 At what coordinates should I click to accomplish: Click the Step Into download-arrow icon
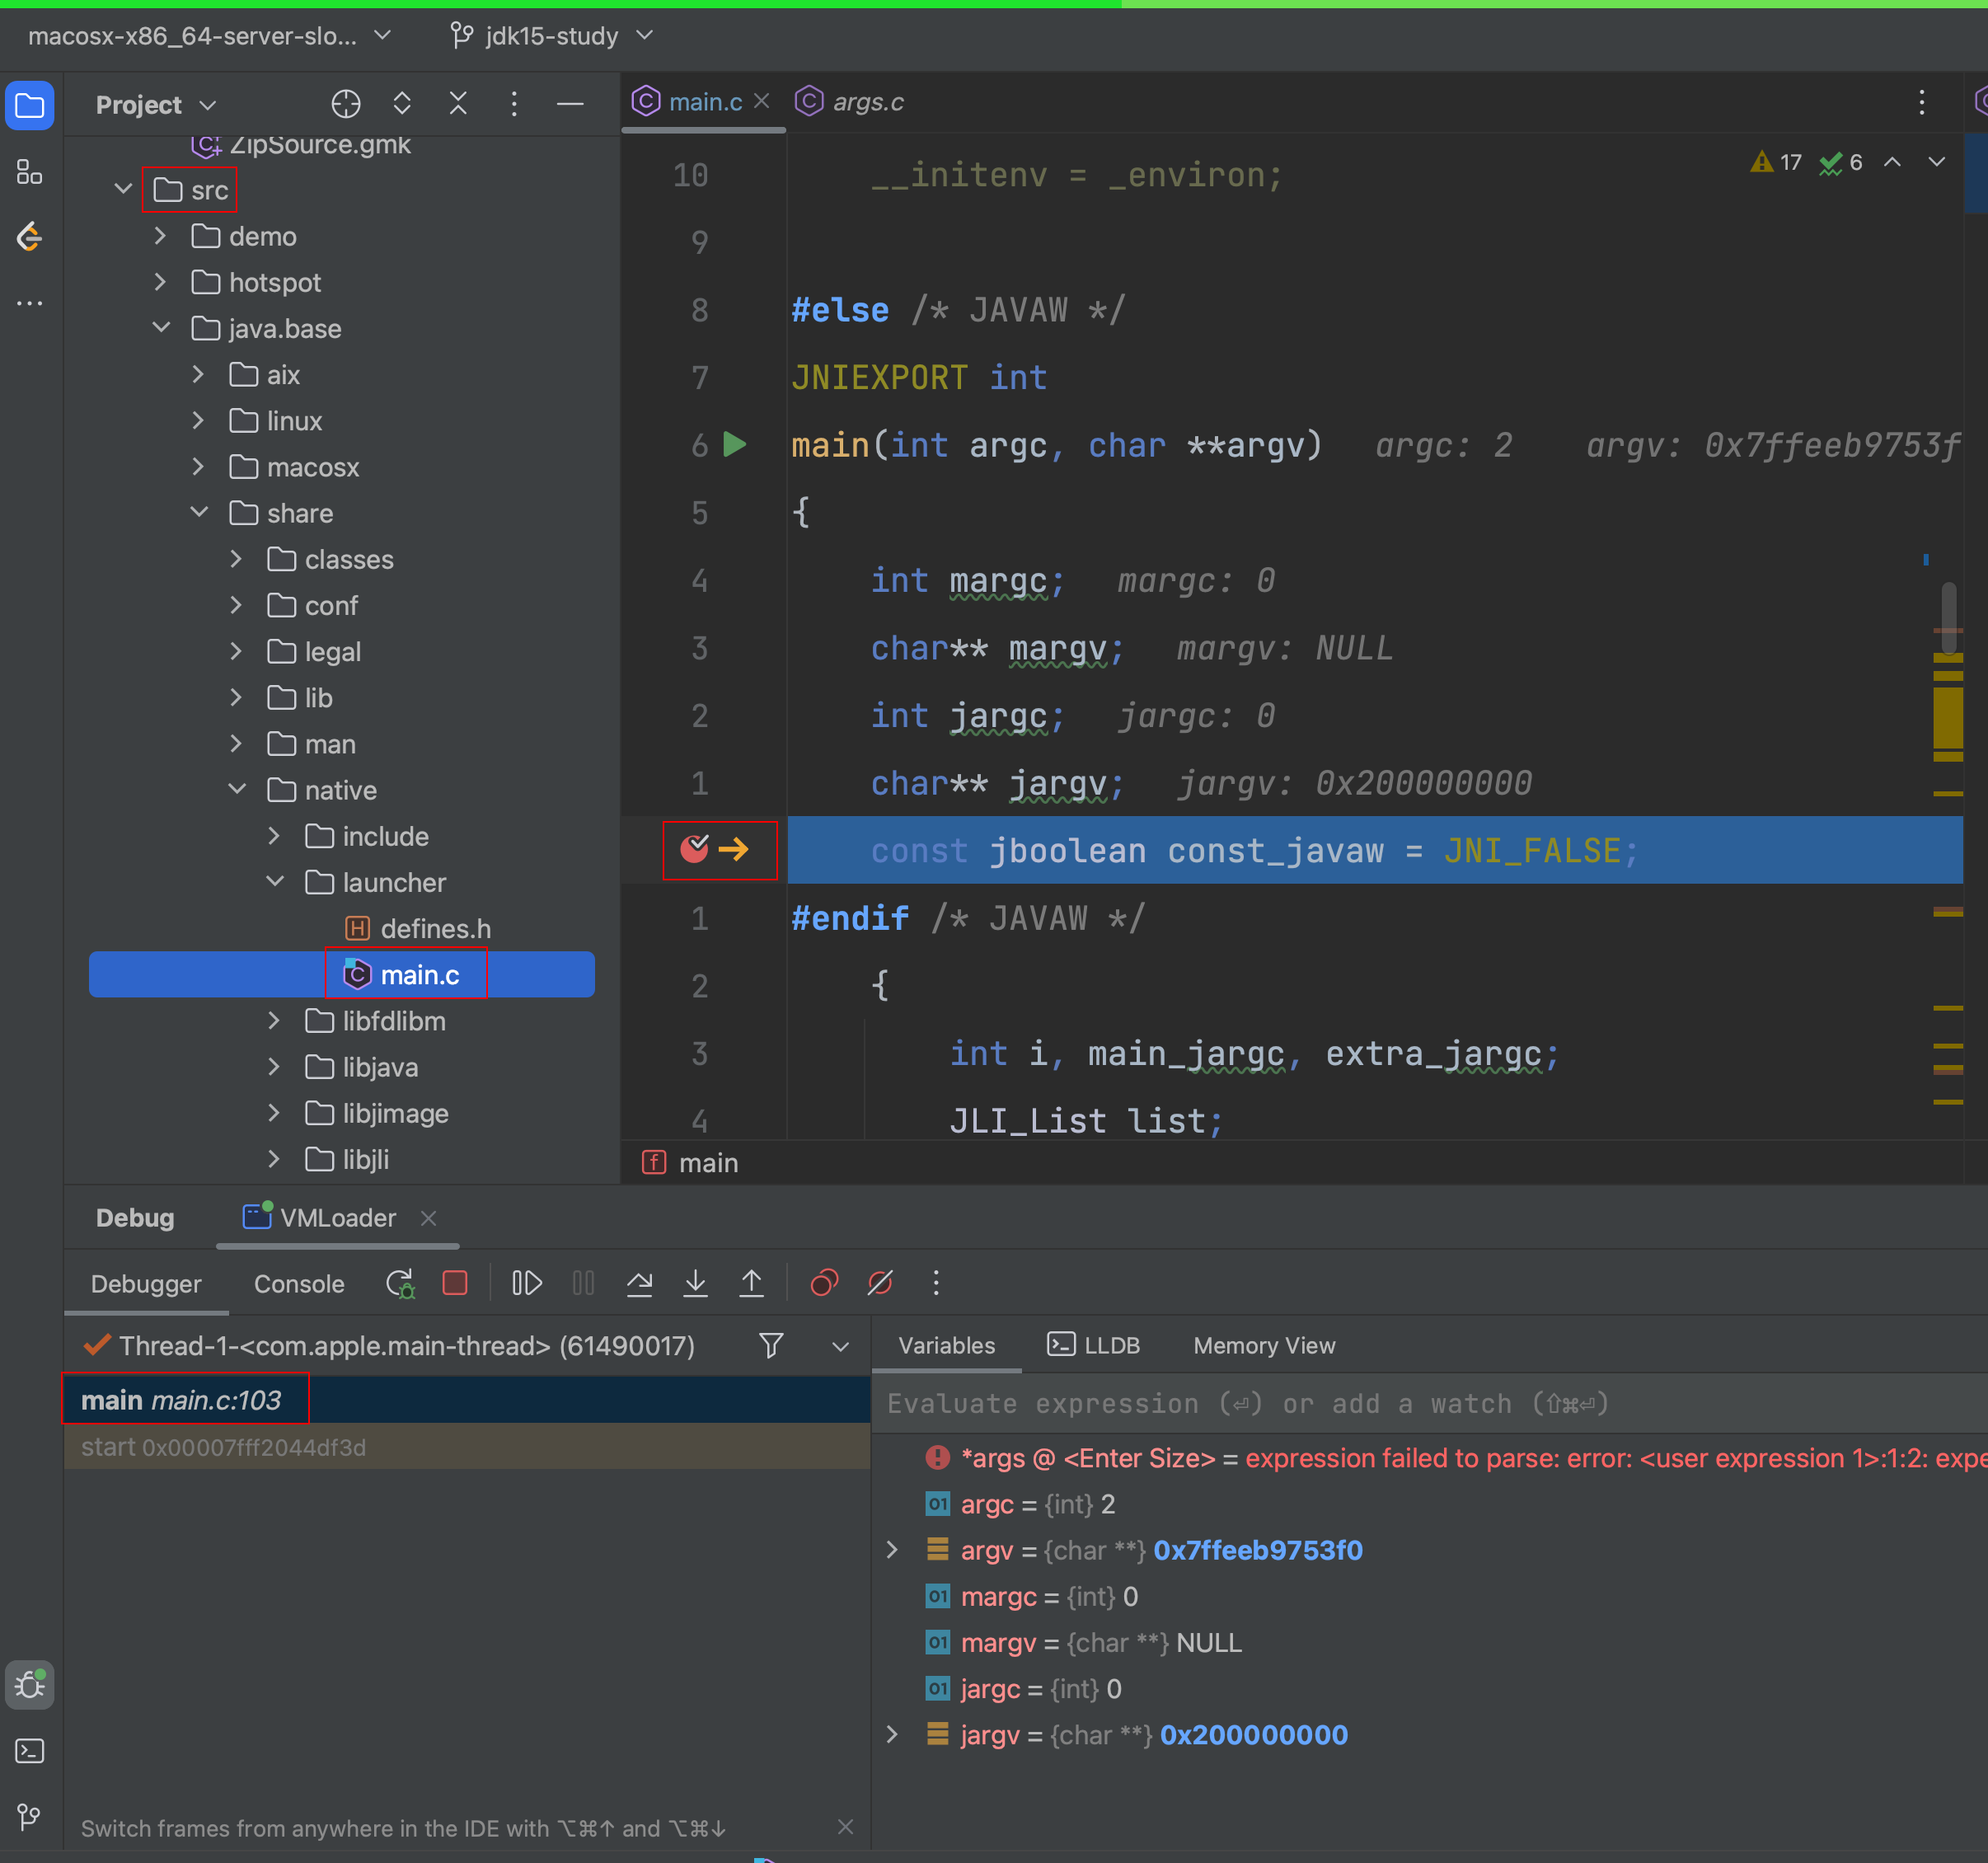click(x=695, y=1283)
